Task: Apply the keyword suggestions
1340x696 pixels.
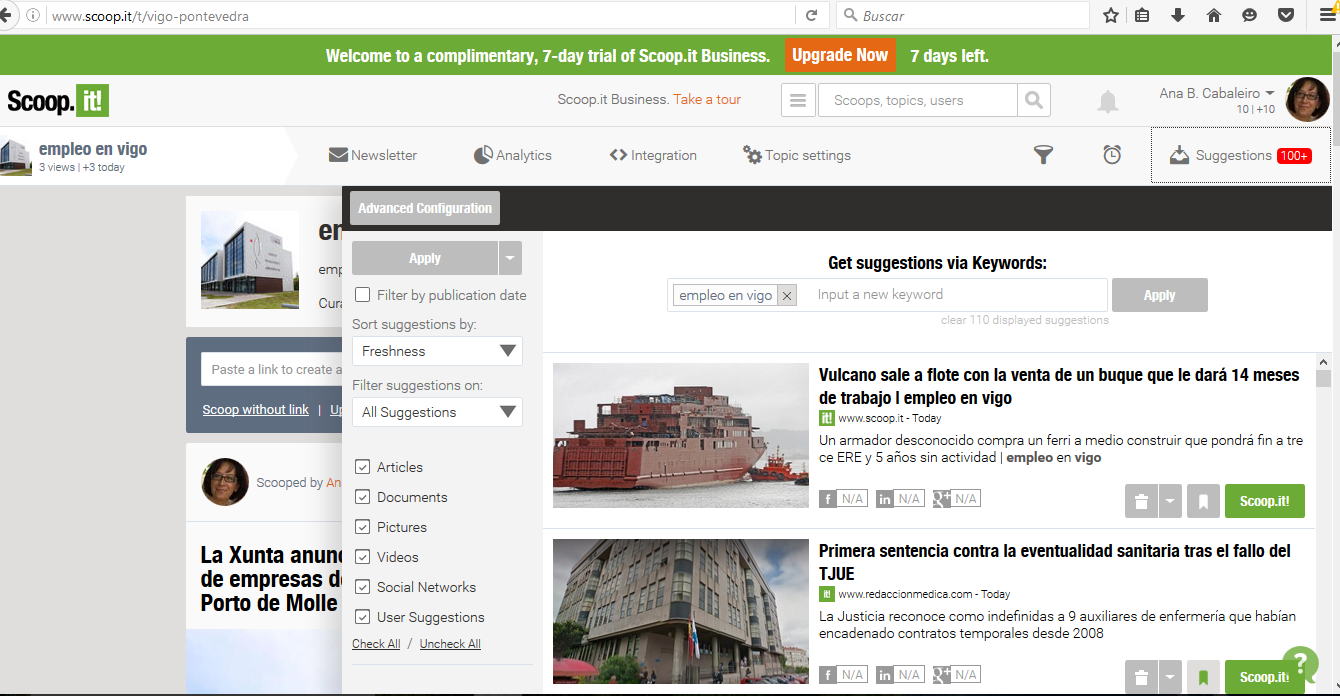Action: [x=1159, y=295]
